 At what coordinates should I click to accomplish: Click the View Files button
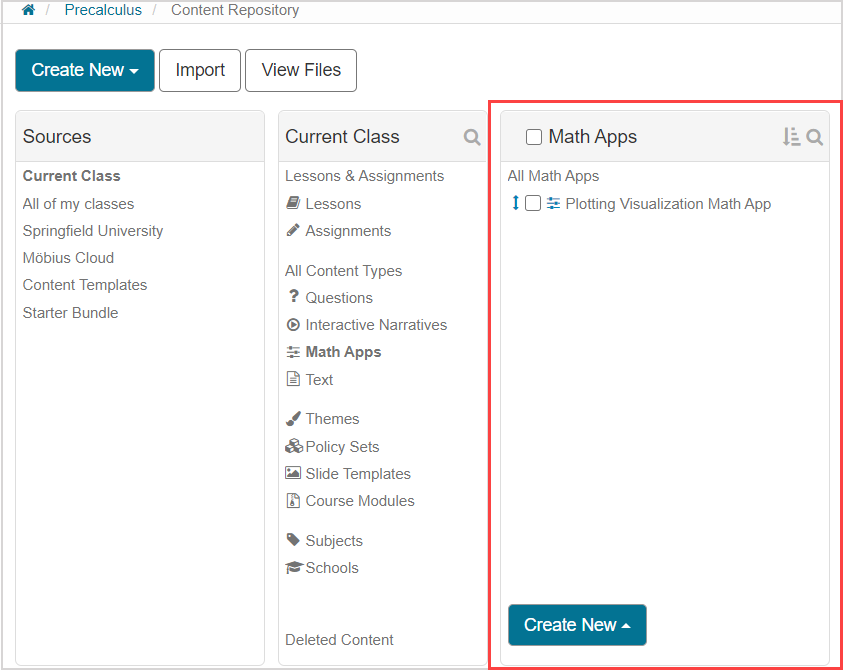[301, 70]
